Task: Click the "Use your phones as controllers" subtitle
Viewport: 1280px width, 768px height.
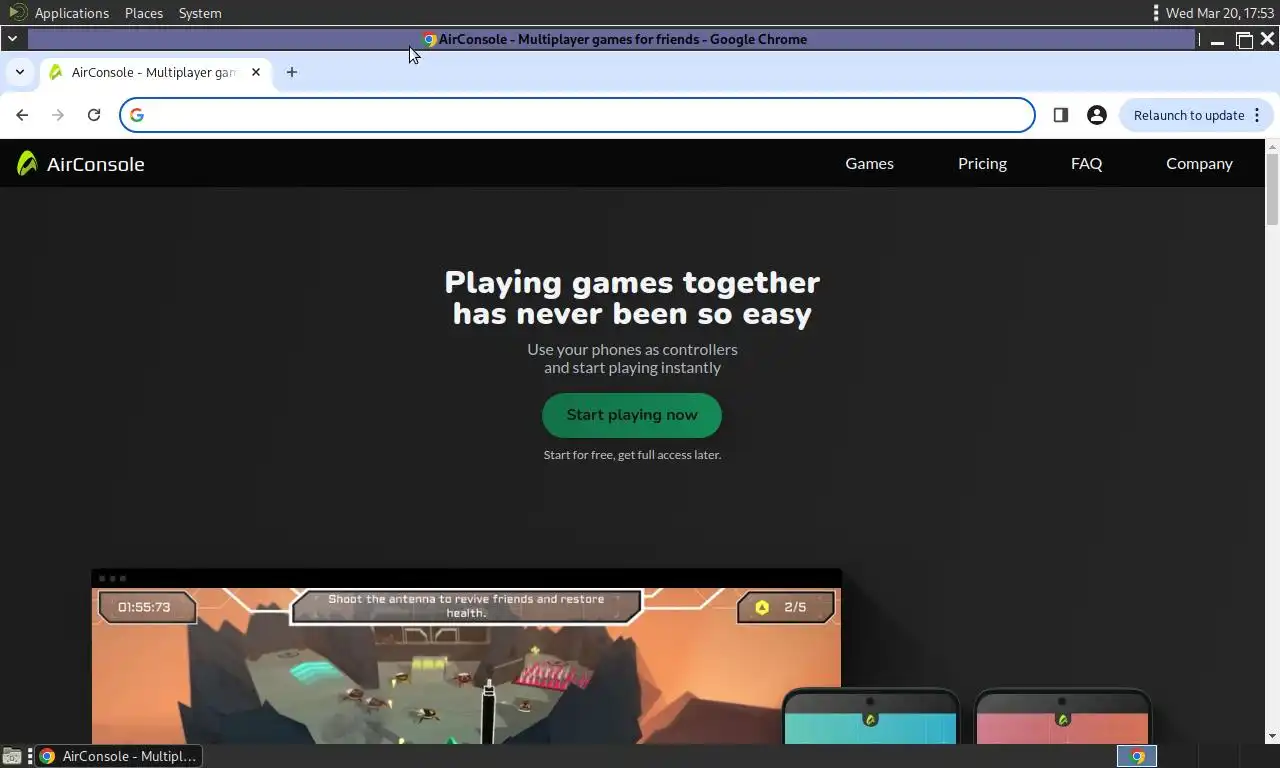Action: [632, 349]
